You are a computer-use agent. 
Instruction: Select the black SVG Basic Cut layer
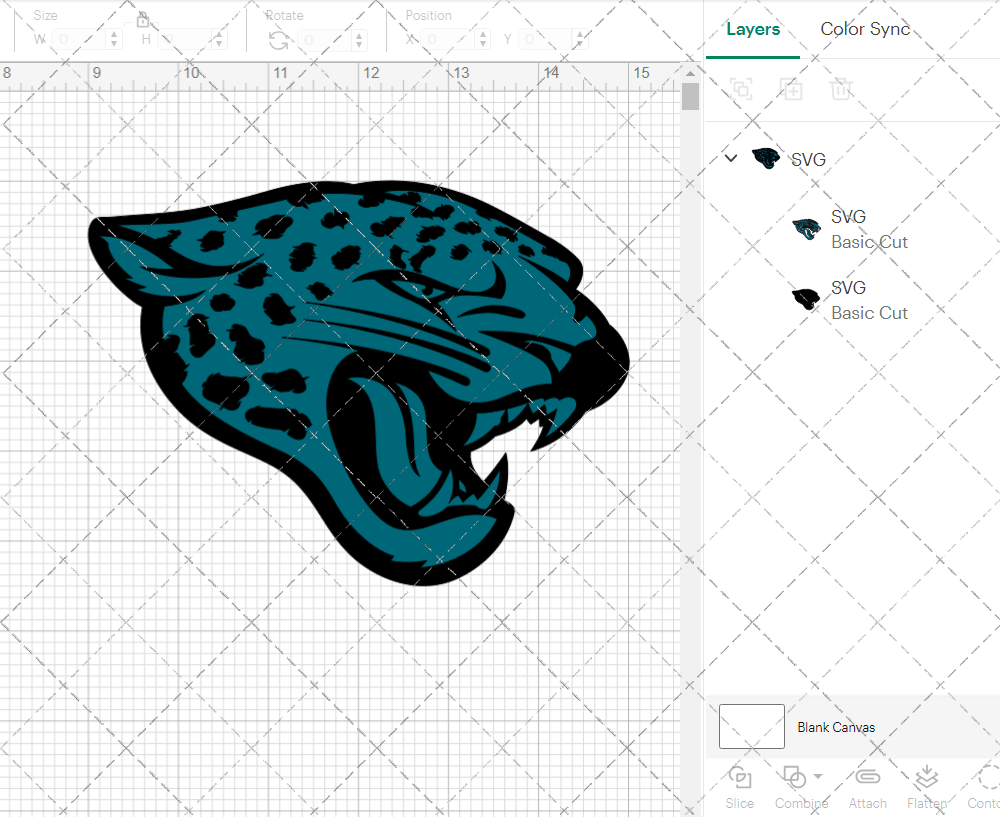tap(850, 300)
